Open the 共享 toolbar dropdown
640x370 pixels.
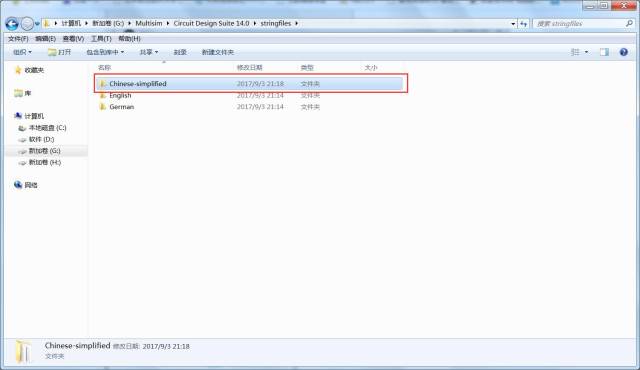click(x=149, y=52)
